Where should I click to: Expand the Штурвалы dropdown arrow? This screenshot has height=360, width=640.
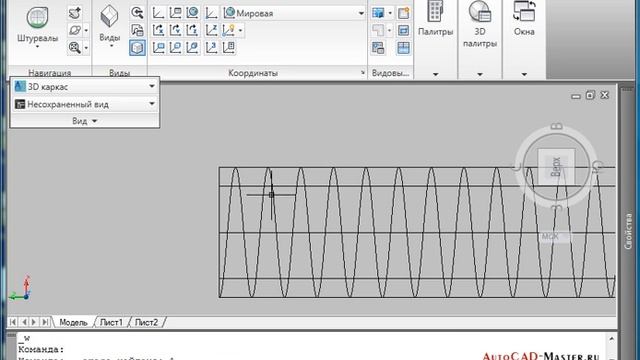pos(37,47)
